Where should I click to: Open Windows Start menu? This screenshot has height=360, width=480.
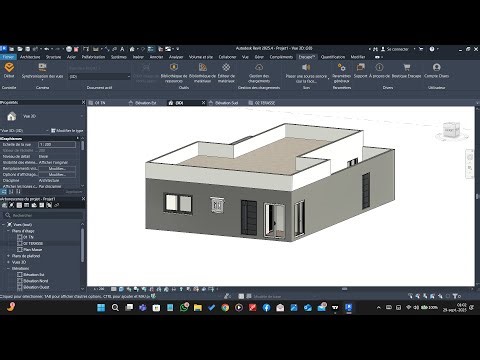101,307
